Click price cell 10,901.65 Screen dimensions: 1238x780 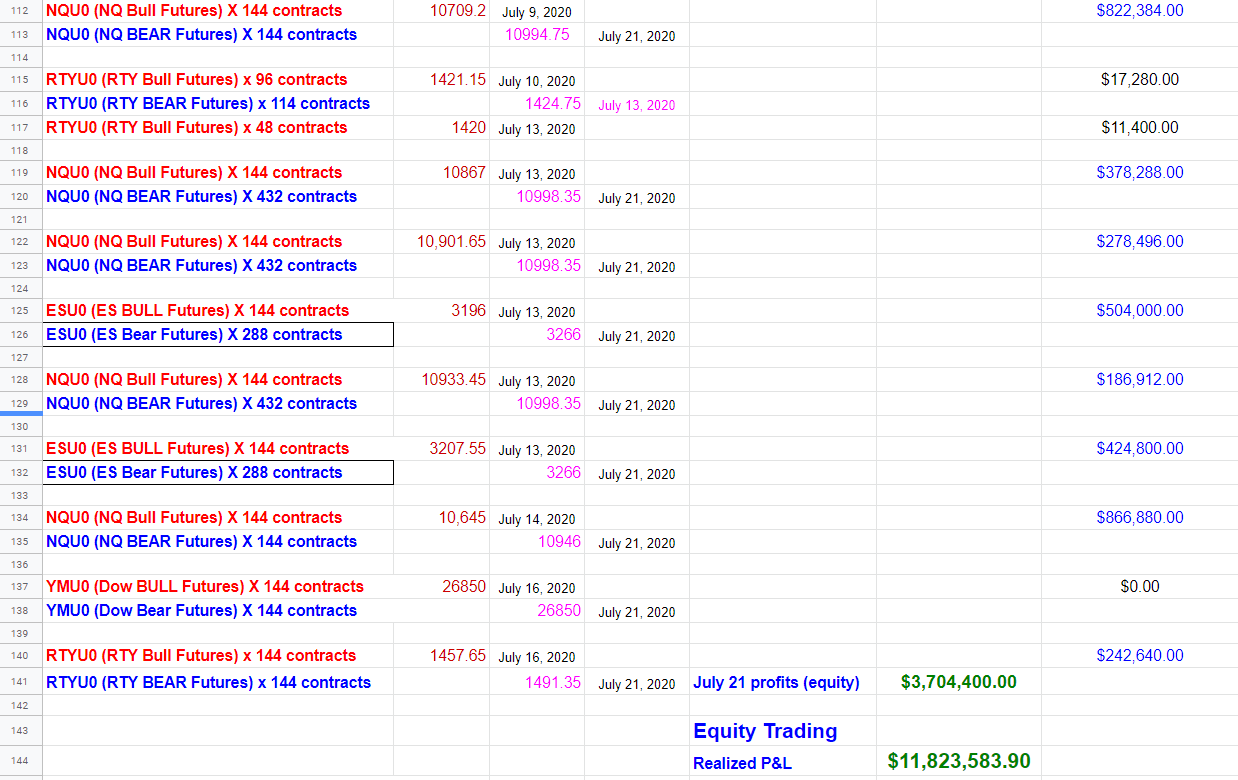pyautogui.click(x=441, y=242)
